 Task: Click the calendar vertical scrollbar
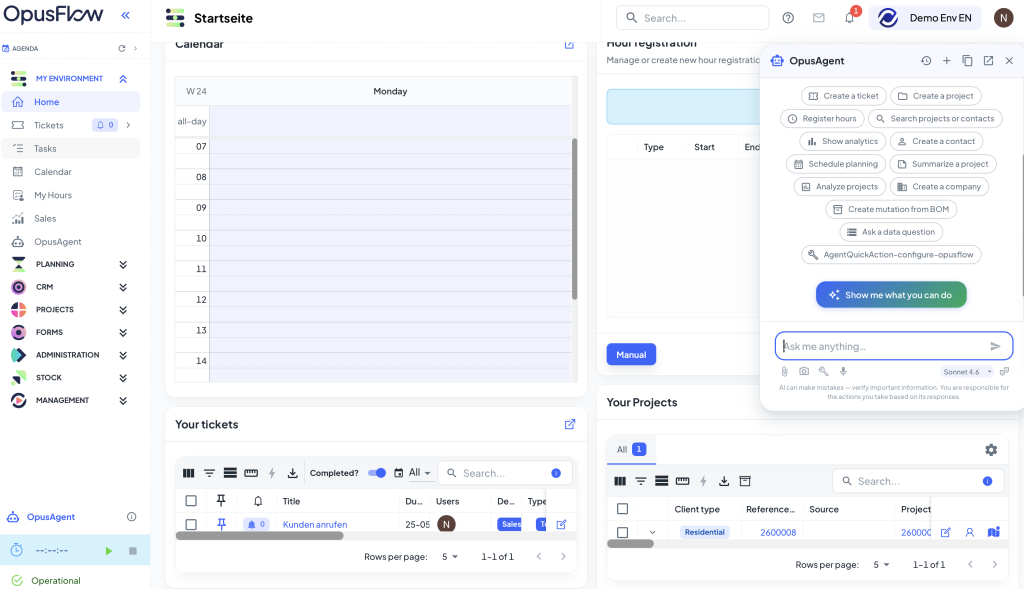pyautogui.click(x=575, y=219)
